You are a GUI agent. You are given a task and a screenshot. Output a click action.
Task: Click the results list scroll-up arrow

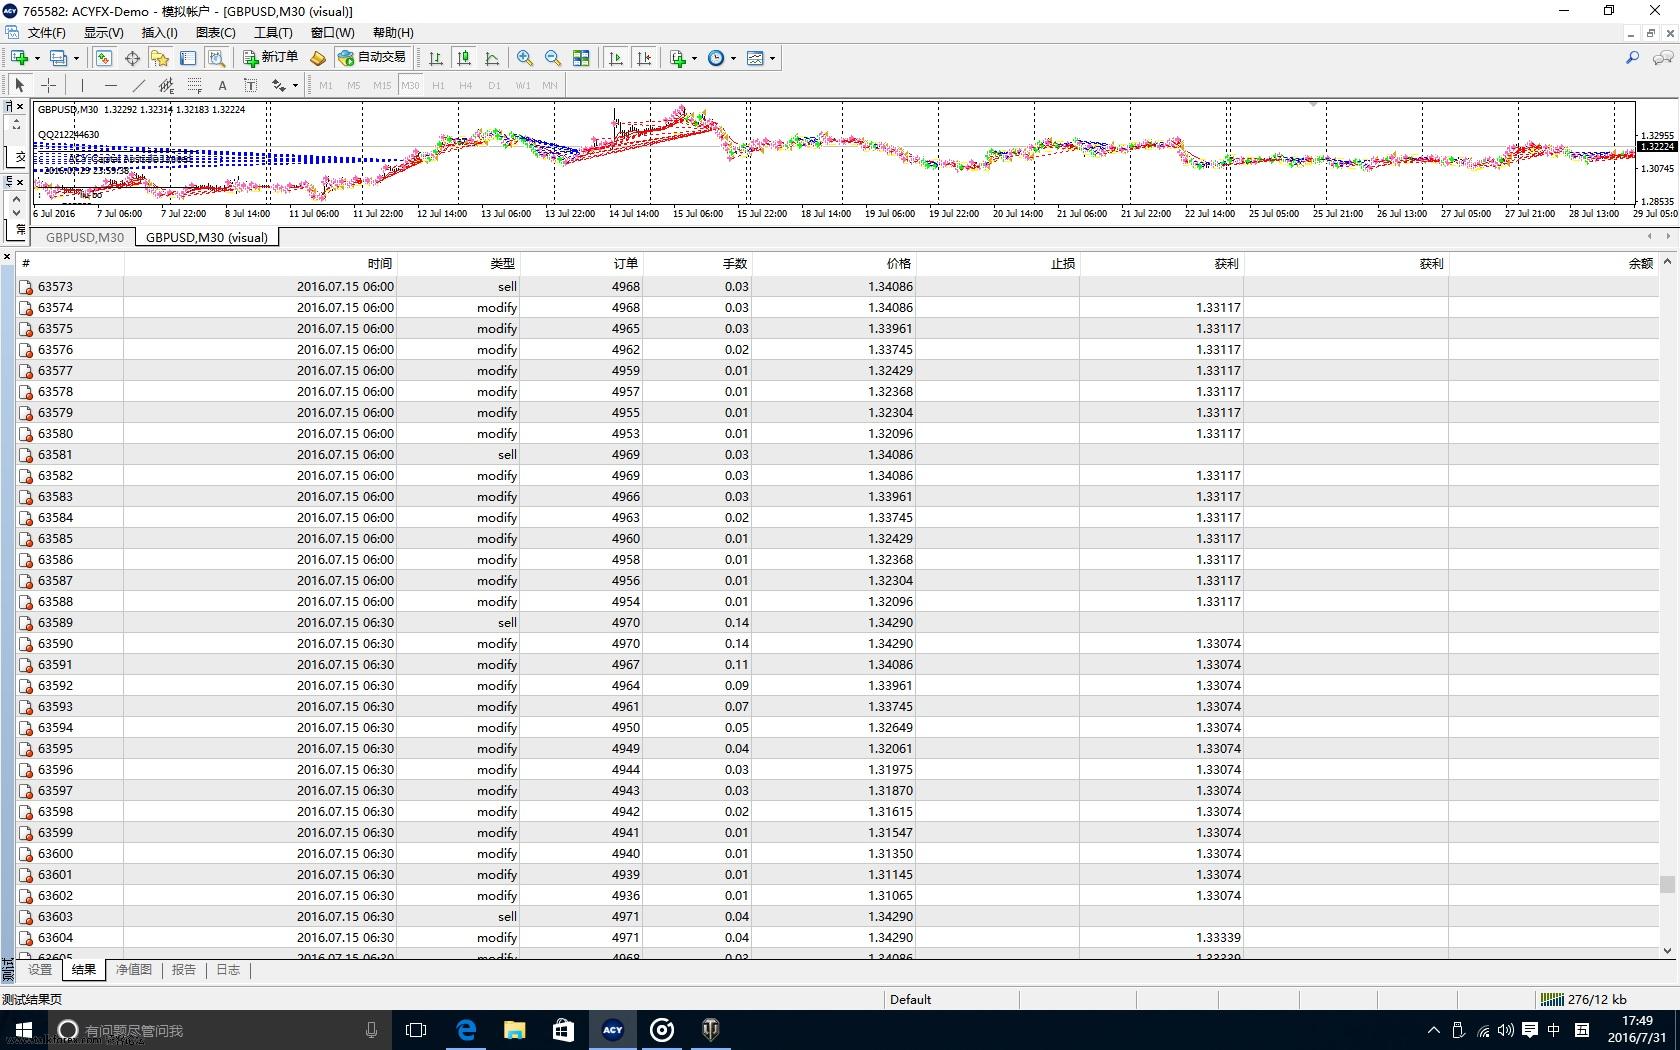[x=1667, y=262]
